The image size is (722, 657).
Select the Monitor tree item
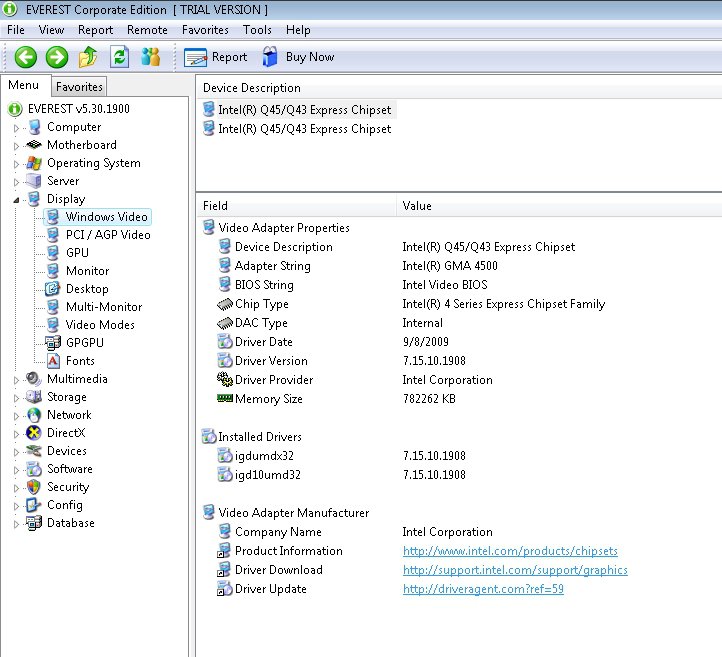click(x=87, y=271)
